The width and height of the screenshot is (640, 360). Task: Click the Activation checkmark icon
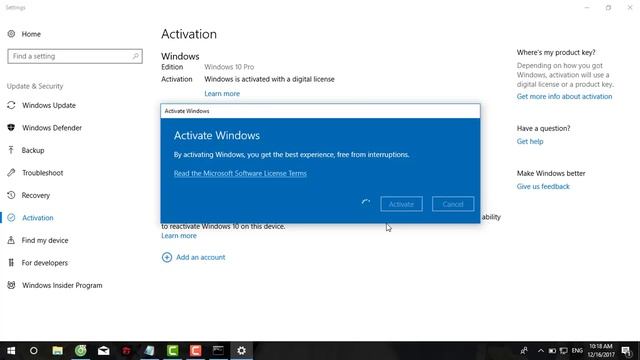[x=11, y=218]
